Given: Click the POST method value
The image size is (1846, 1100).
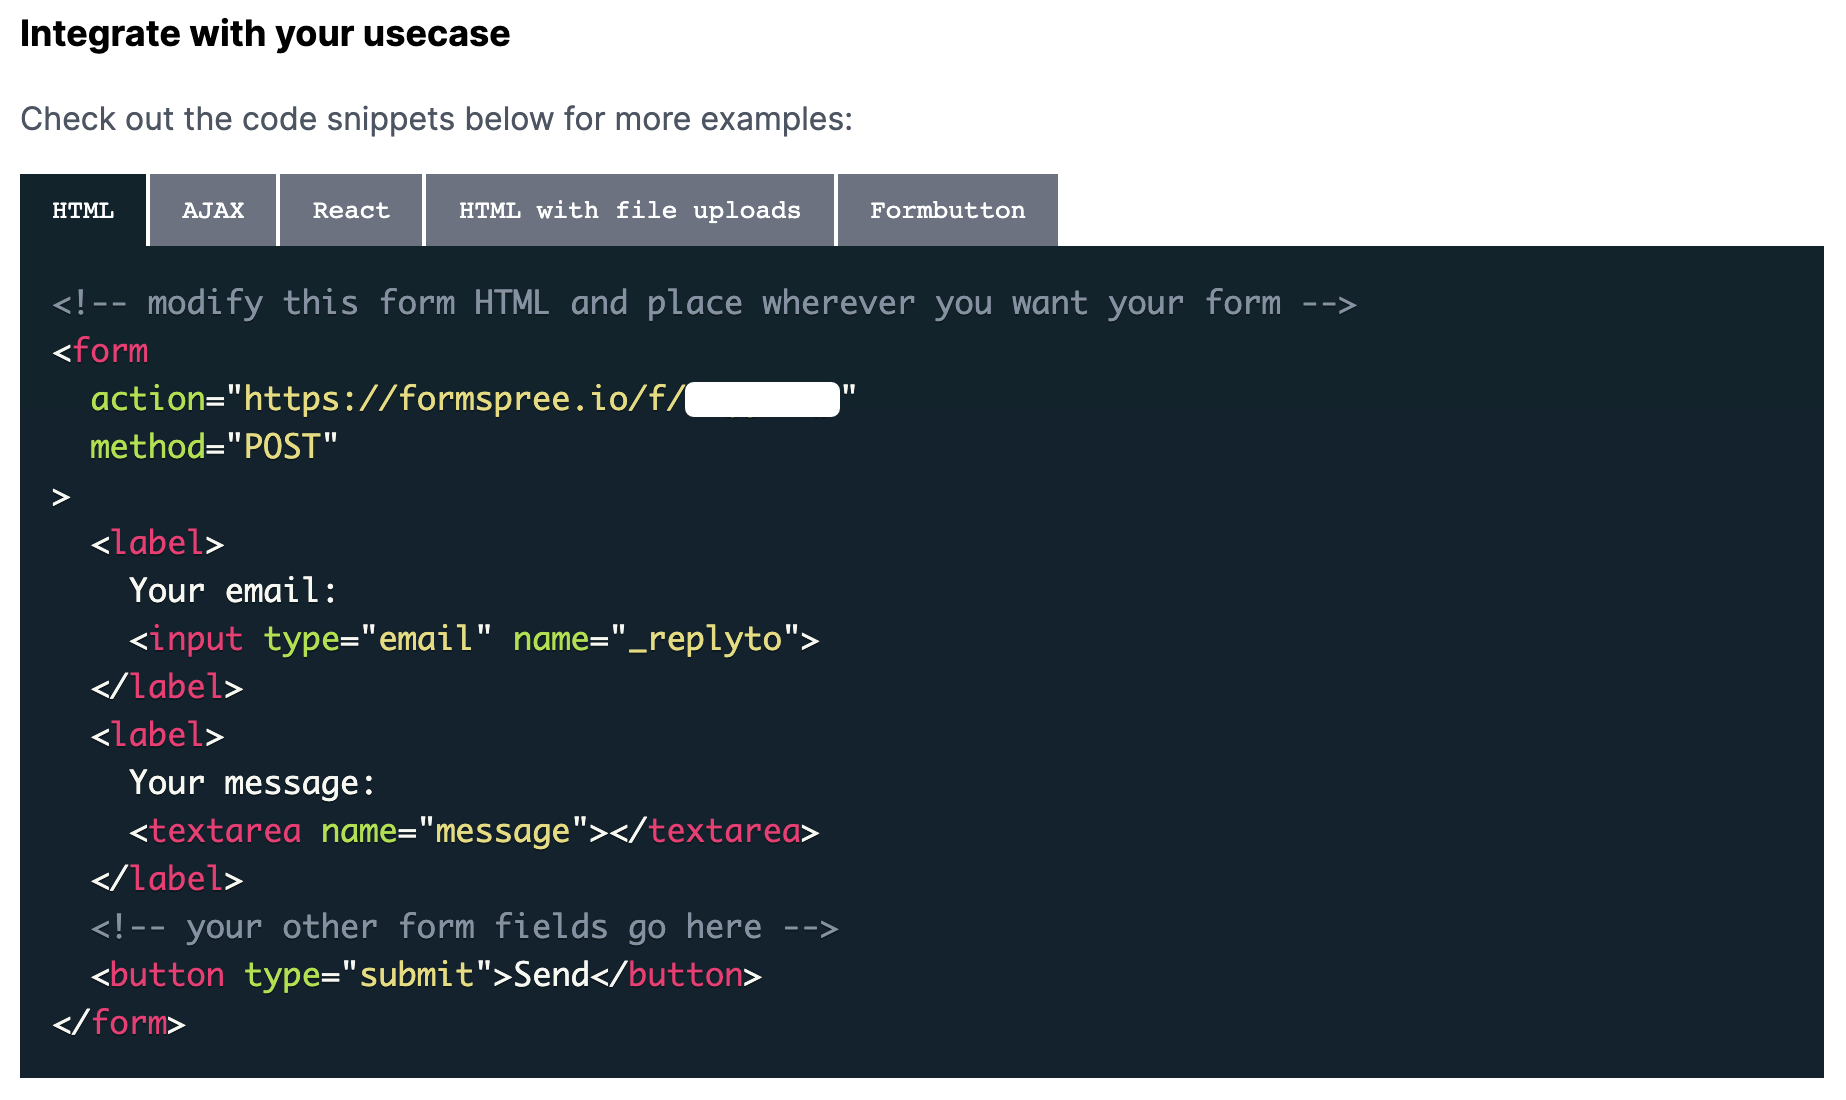Looking at the screenshot, I should click(283, 446).
